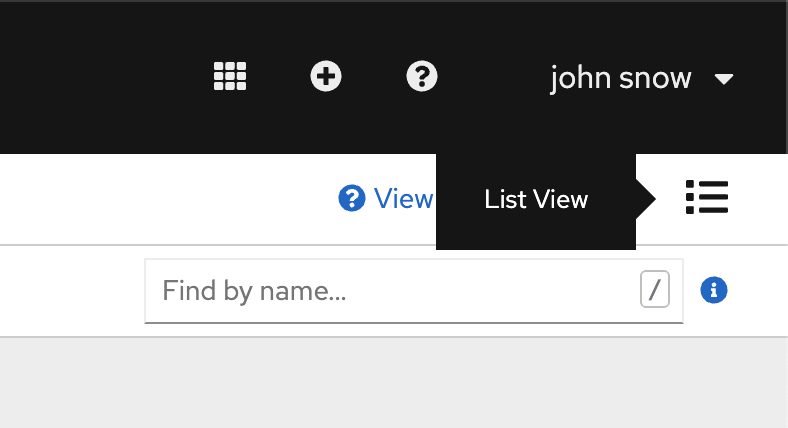This screenshot has width=788, height=428.
Task: Click the white toolbar area left of View
Action: point(166,199)
